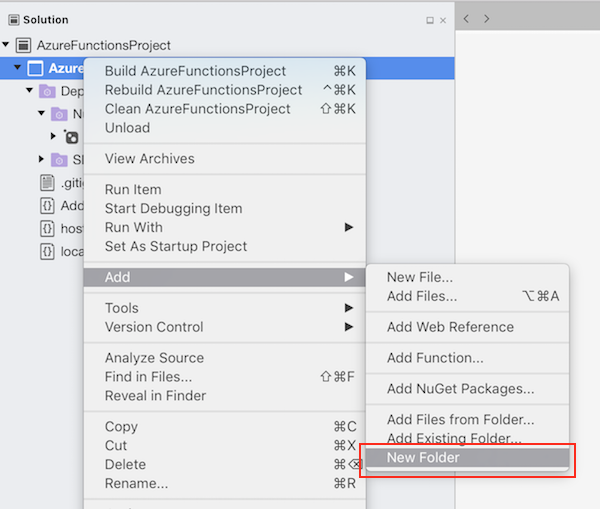The width and height of the screenshot is (600, 509).
Task: Choose Add Function... from the submenu
Action: (x=435, y=358)
